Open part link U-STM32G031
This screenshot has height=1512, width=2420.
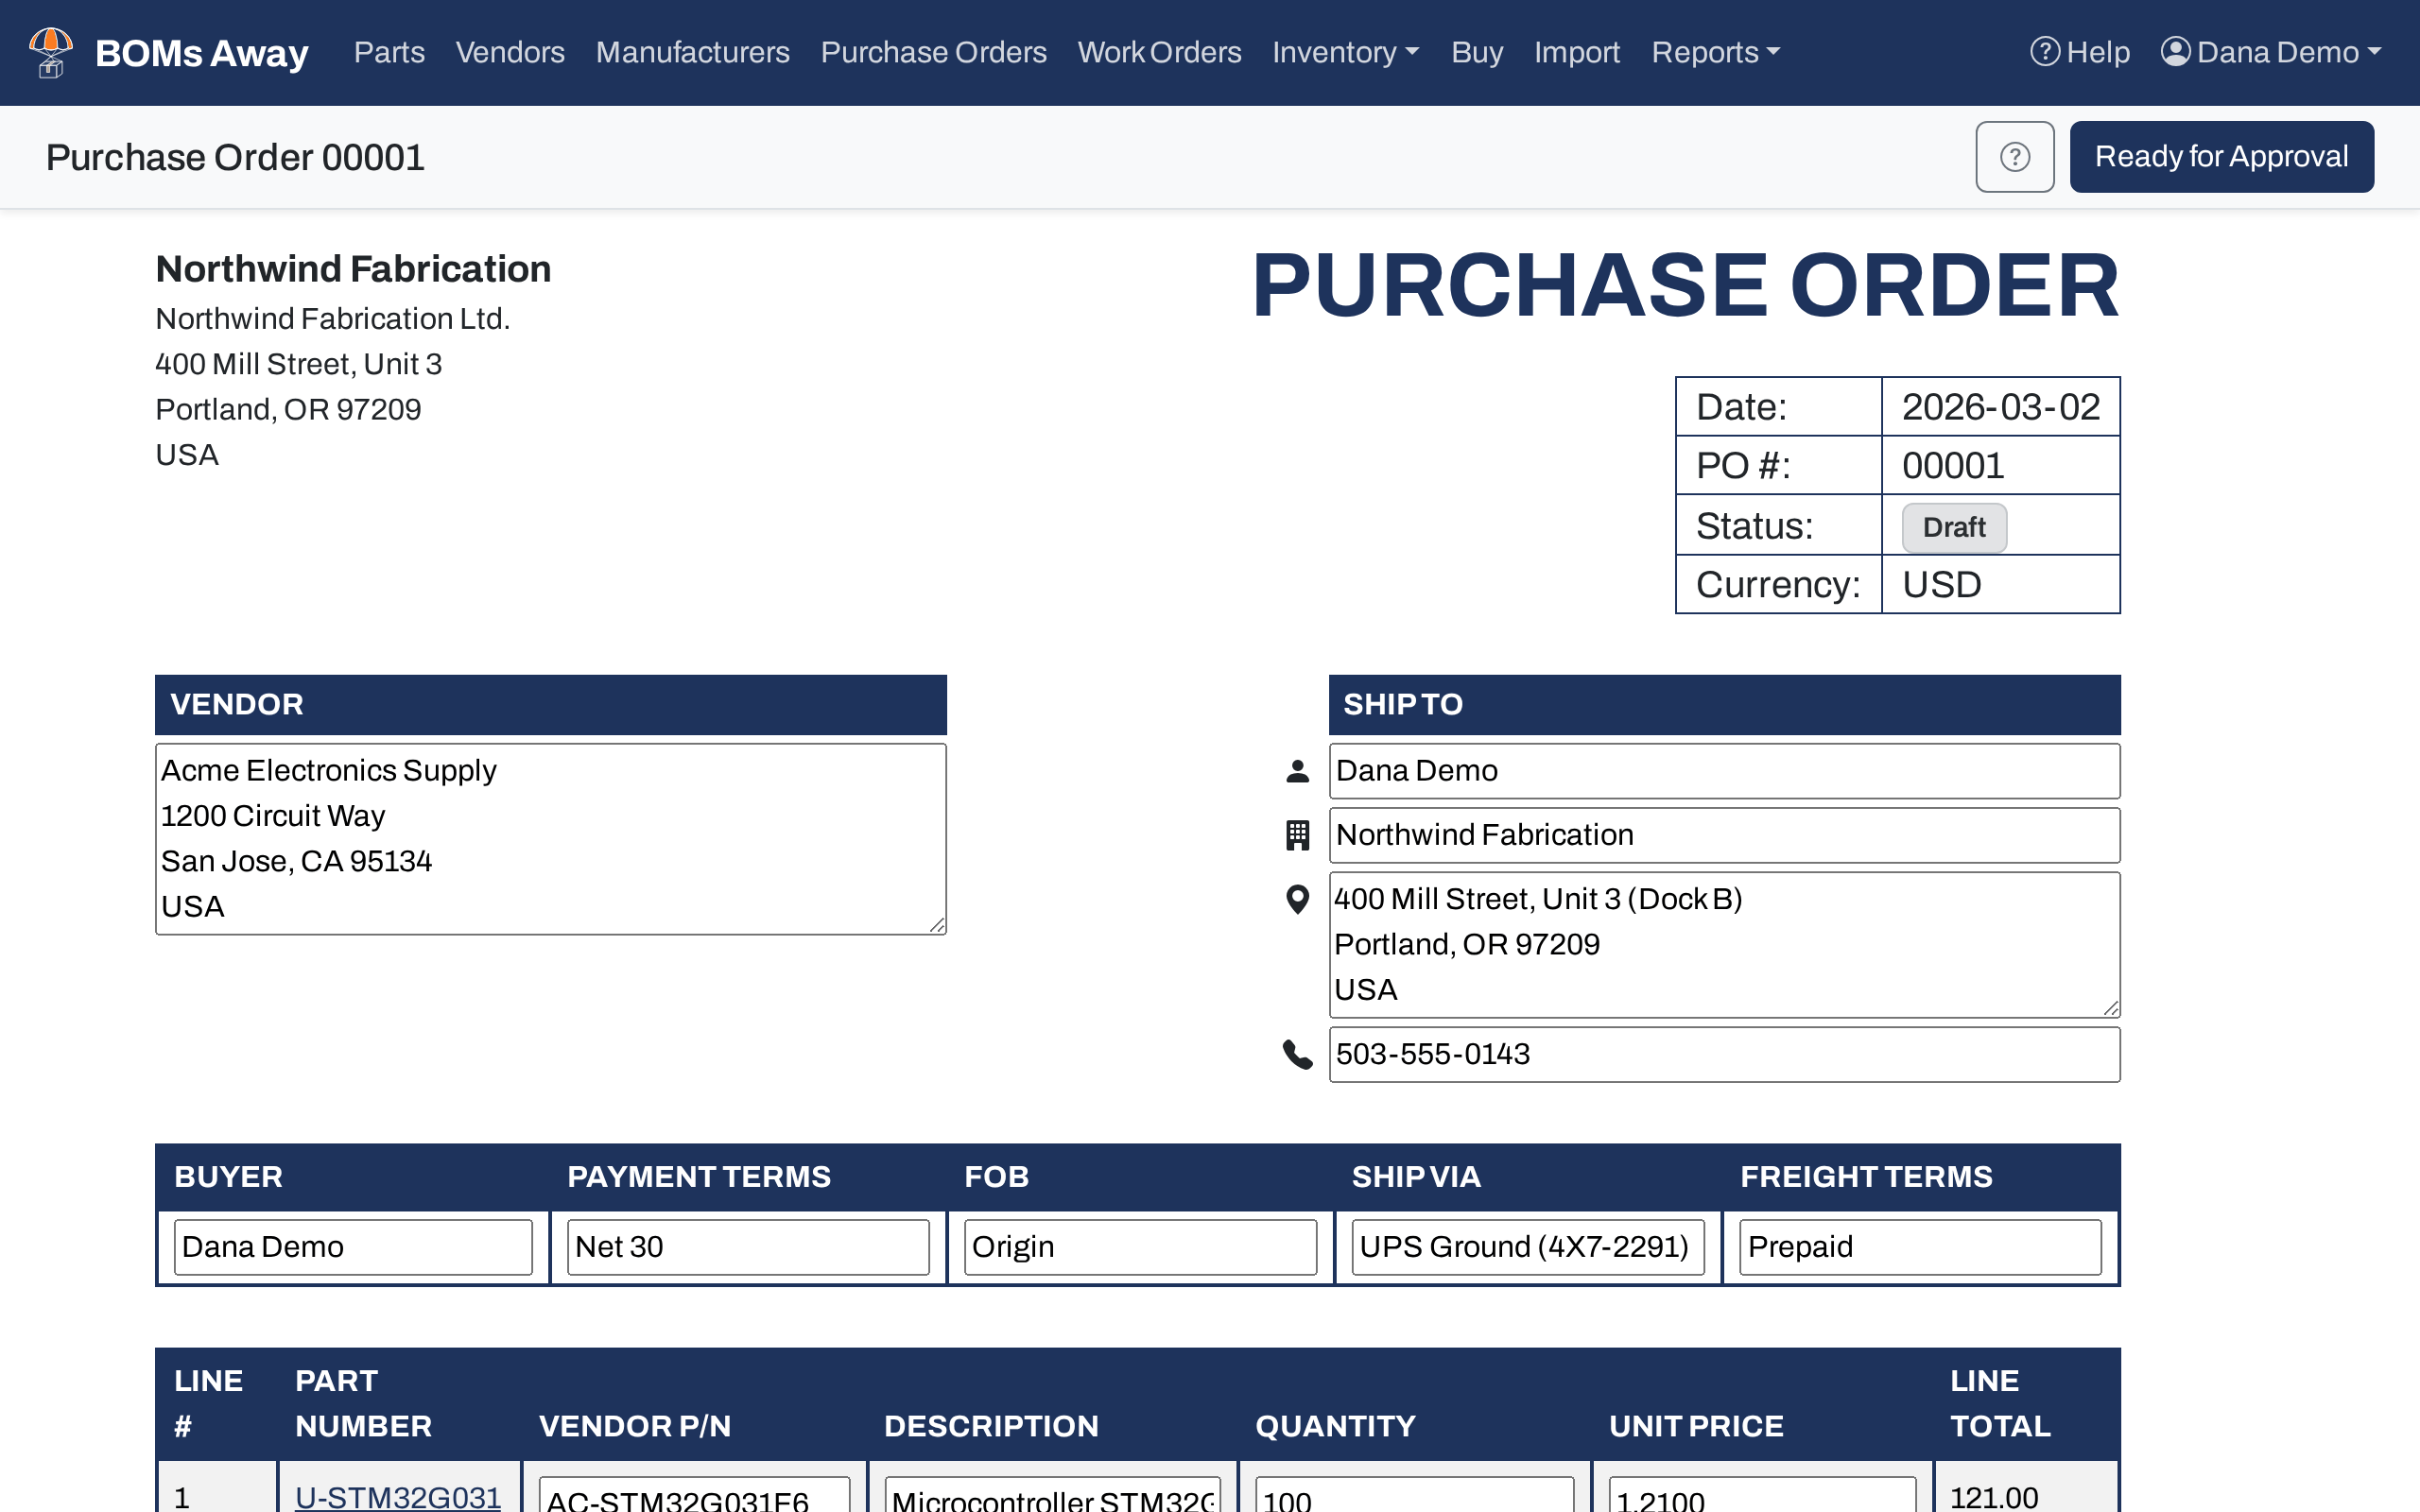[398, 1497]
